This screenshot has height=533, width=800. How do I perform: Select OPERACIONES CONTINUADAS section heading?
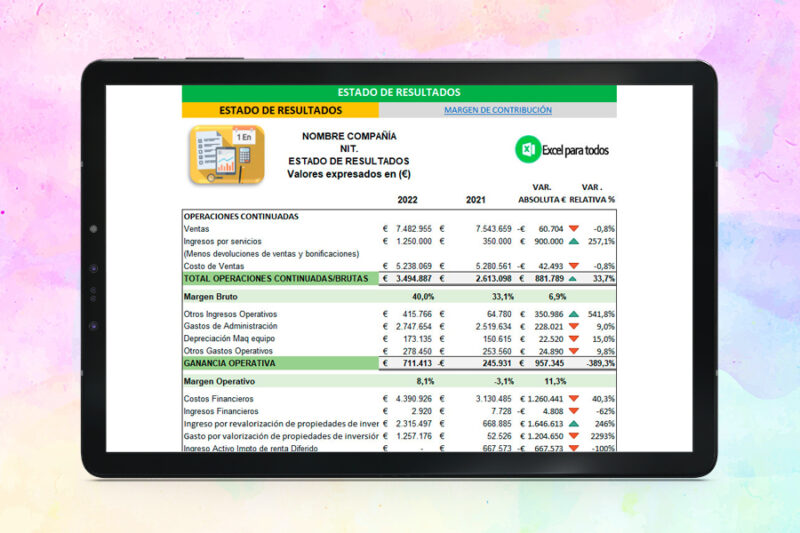241,217
